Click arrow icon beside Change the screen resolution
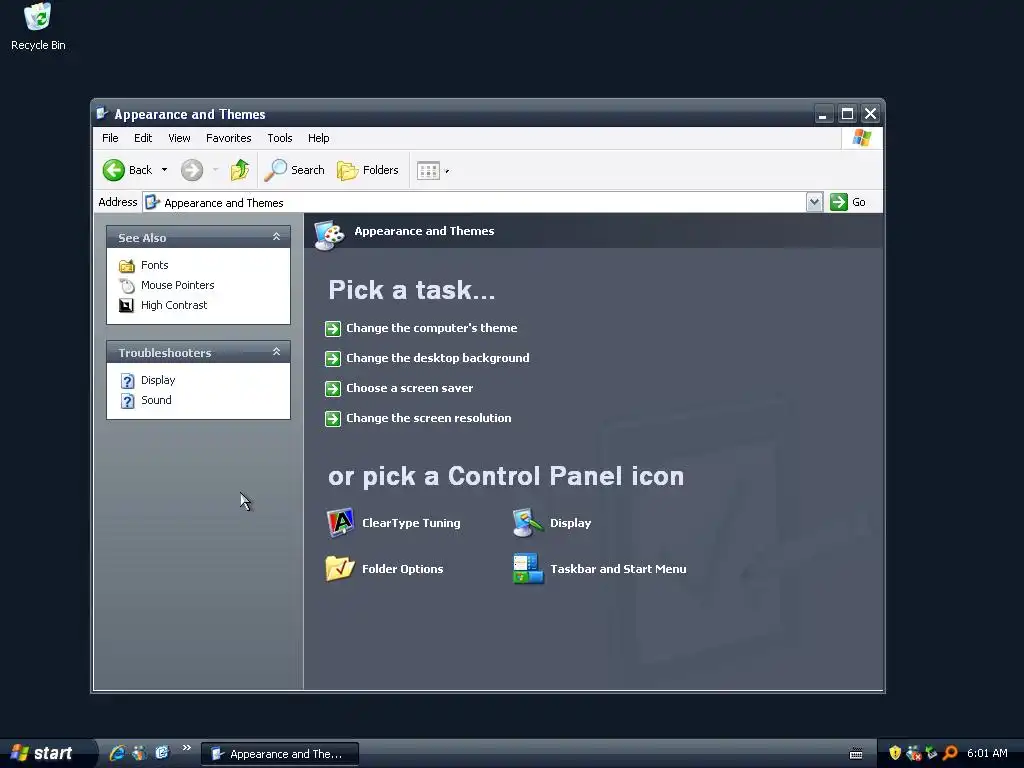Image resolution: width=1024 pixels, height=768 pixels. (333, 419)
